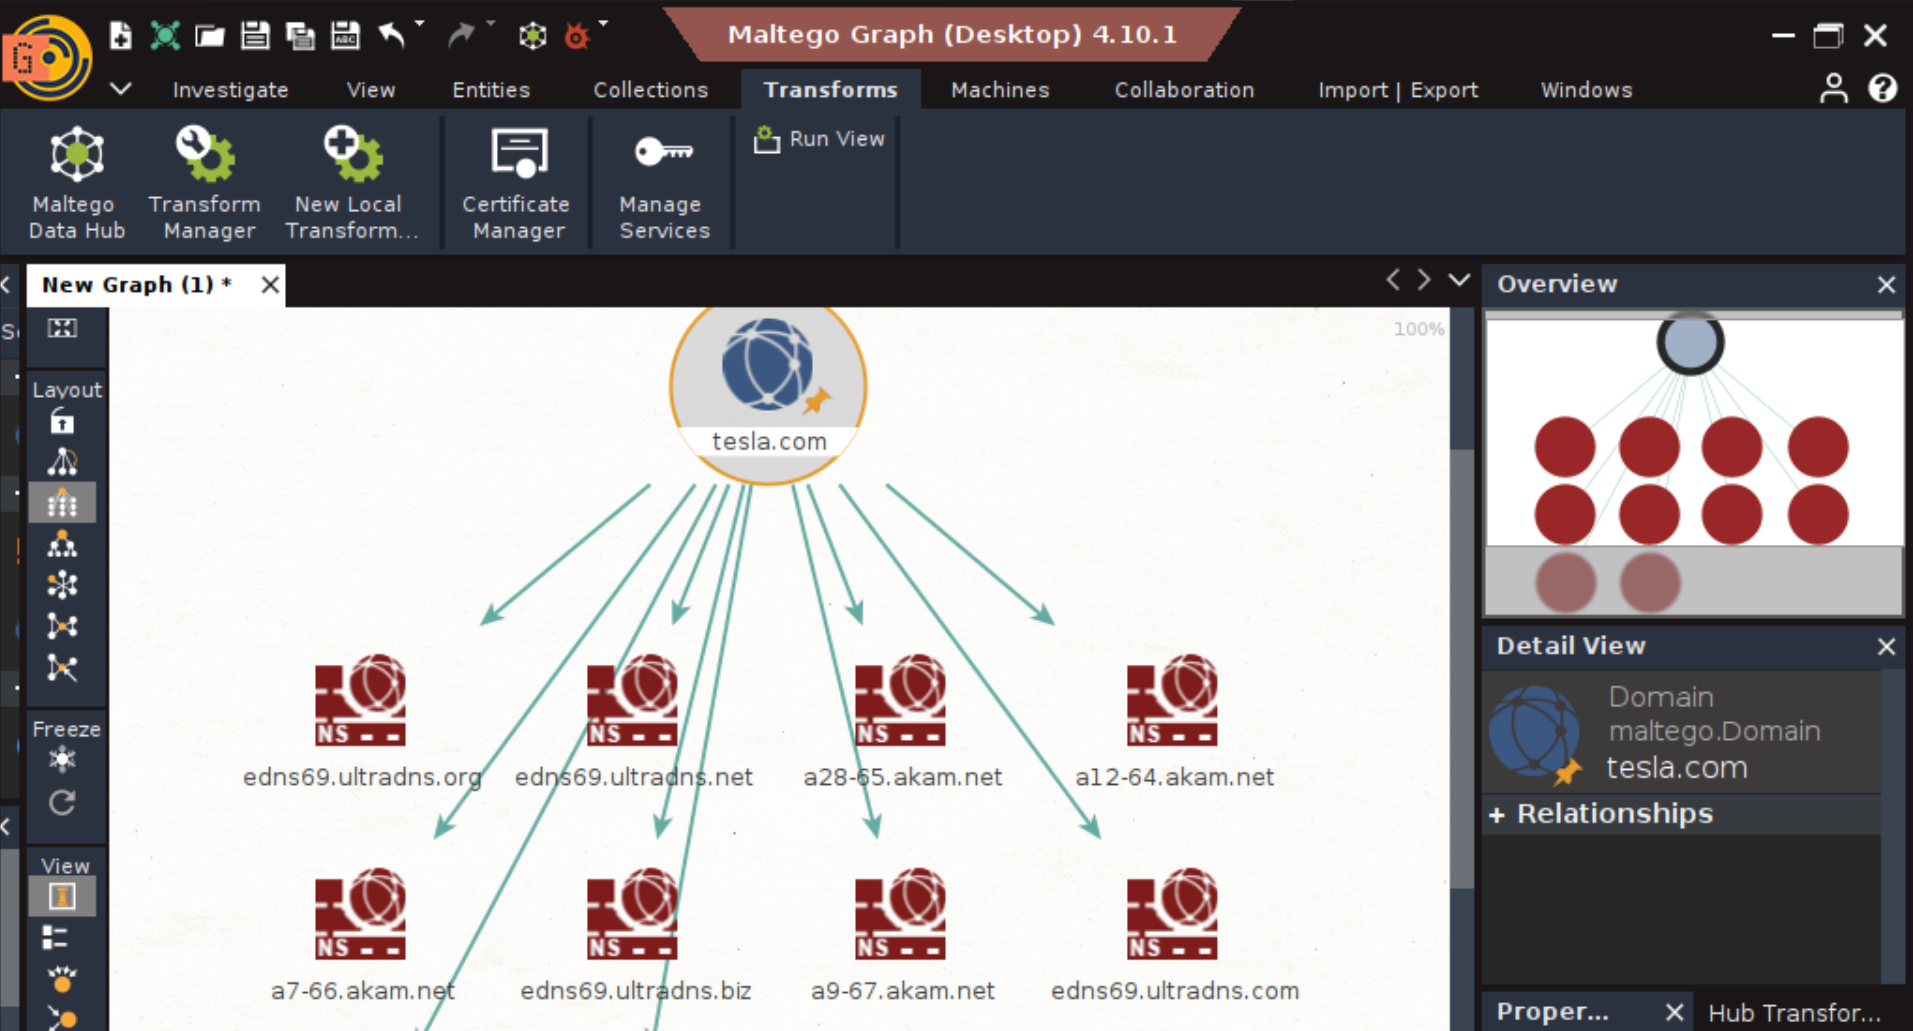1913x1031 pixels.
Task: Close the Proper... panel tab
Action: (x=1674, y=1012)
